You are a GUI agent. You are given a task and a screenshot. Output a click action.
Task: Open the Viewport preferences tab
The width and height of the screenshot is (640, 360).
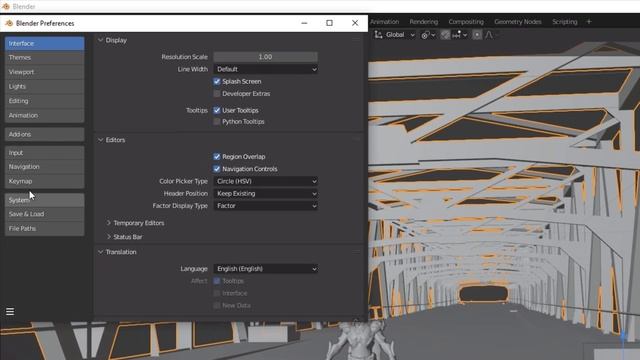tap(44, 72)
